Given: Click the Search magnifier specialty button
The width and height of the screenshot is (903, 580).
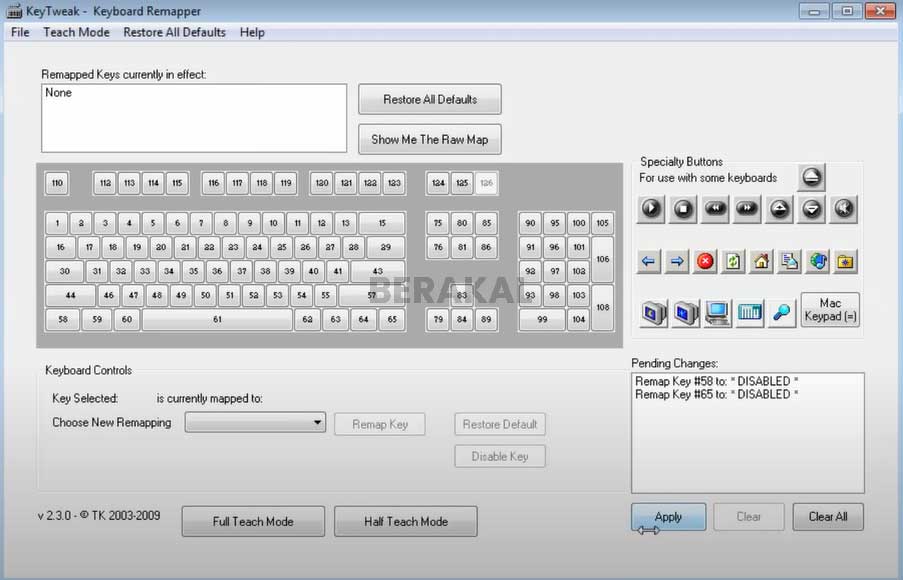Looking at the screenshot, I should pos(781,313).
